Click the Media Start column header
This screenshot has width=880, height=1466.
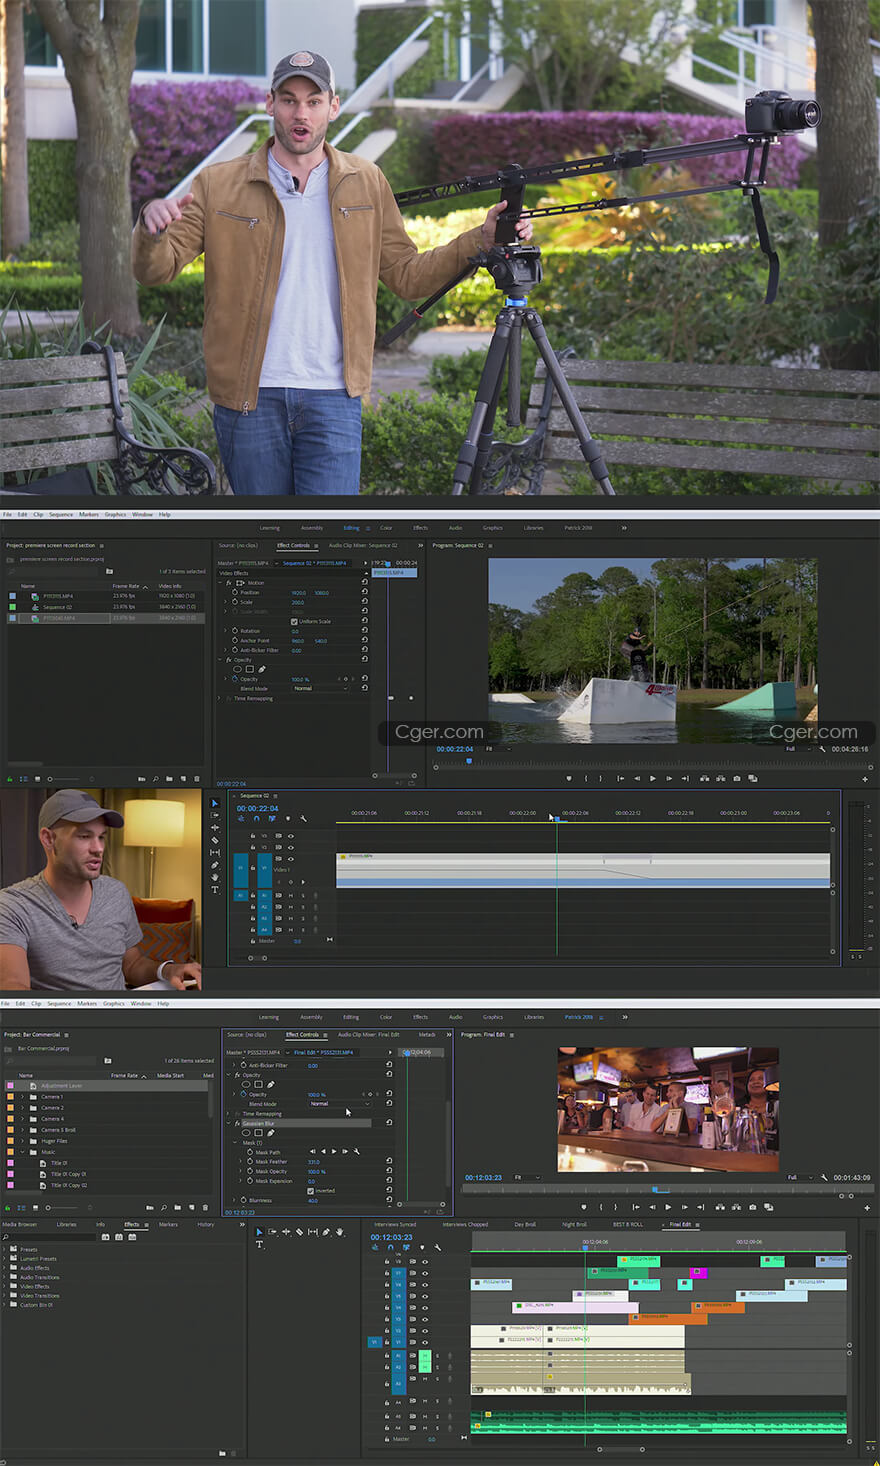point(170,1075)
